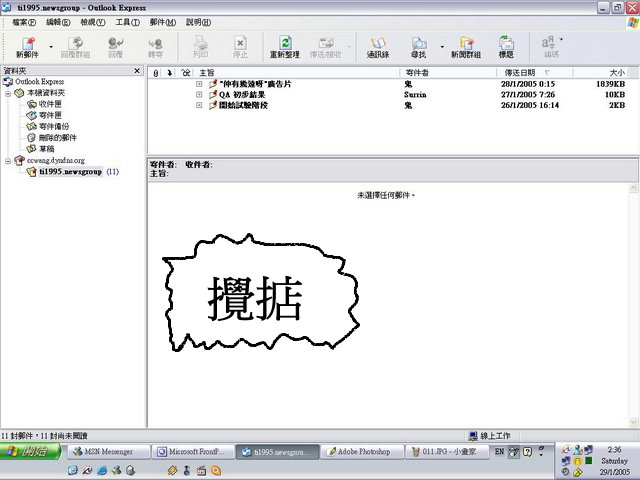This screenshot has height=480, width=640.
Task: Click the 尋找 (Find) toolbar icon
Action: coord(419,46)
